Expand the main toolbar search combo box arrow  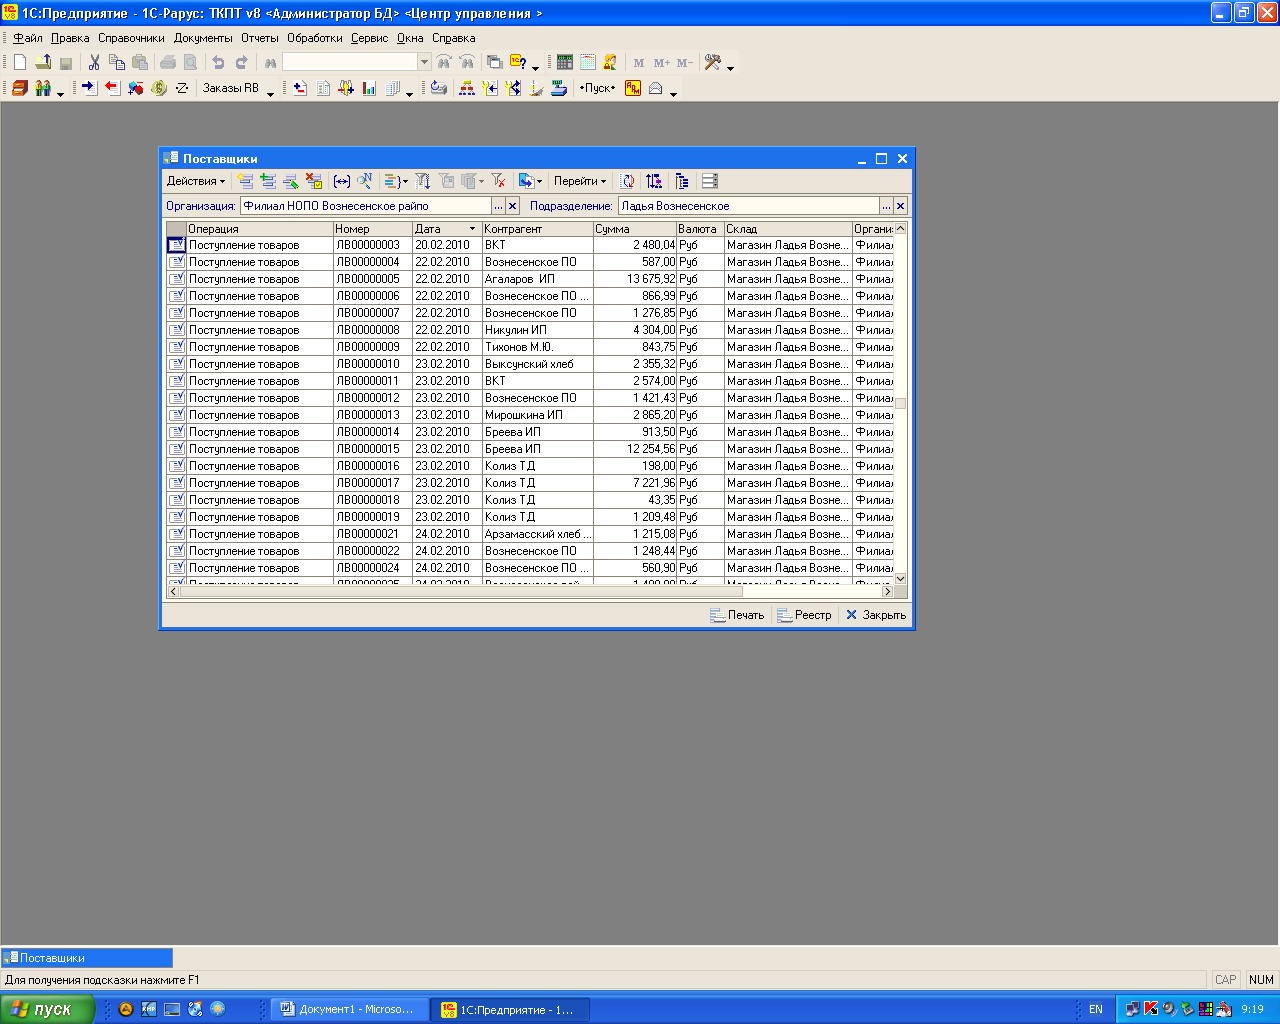(424, 62)
